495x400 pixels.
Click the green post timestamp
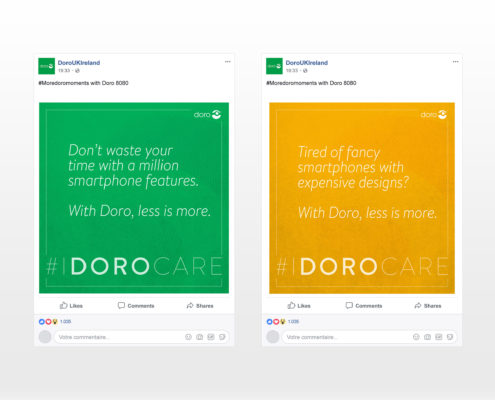click(64, 71)
